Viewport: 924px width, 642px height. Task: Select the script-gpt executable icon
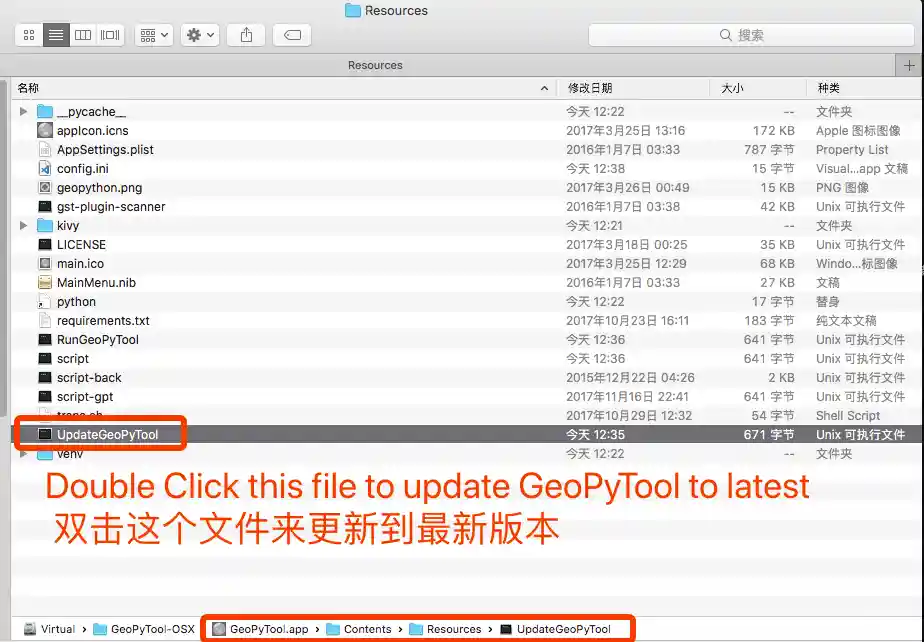point(45,396)
